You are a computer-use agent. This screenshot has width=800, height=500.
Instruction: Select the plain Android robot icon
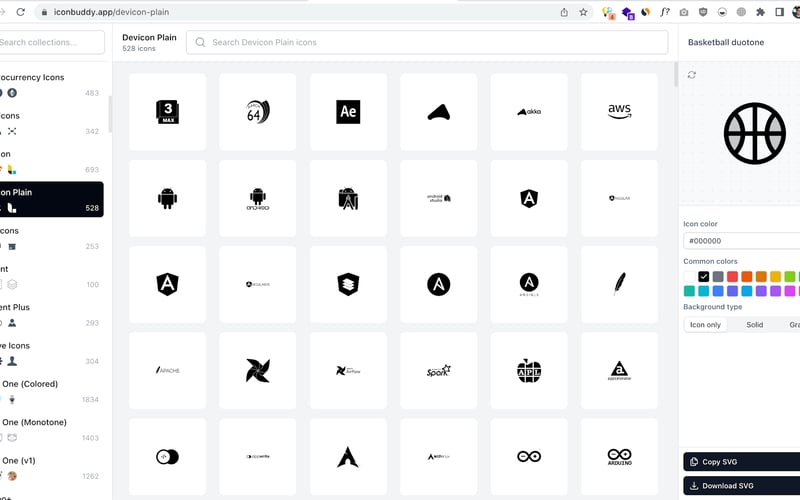coord(167,198)
